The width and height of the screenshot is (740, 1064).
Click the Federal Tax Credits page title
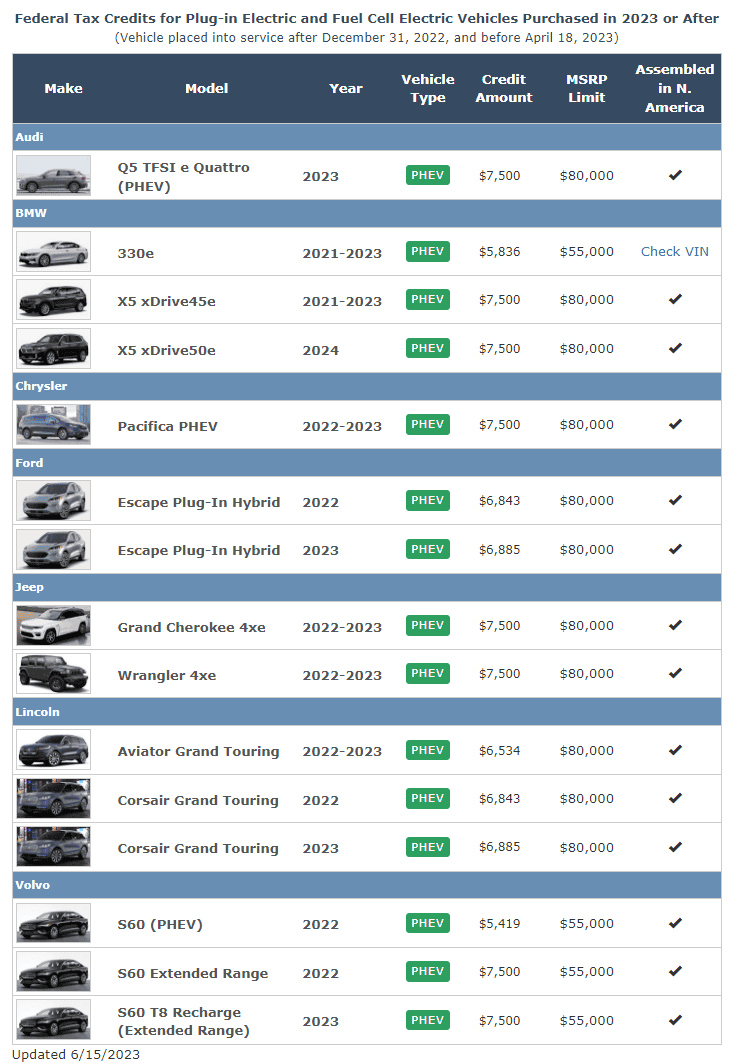tap(367, 18)
